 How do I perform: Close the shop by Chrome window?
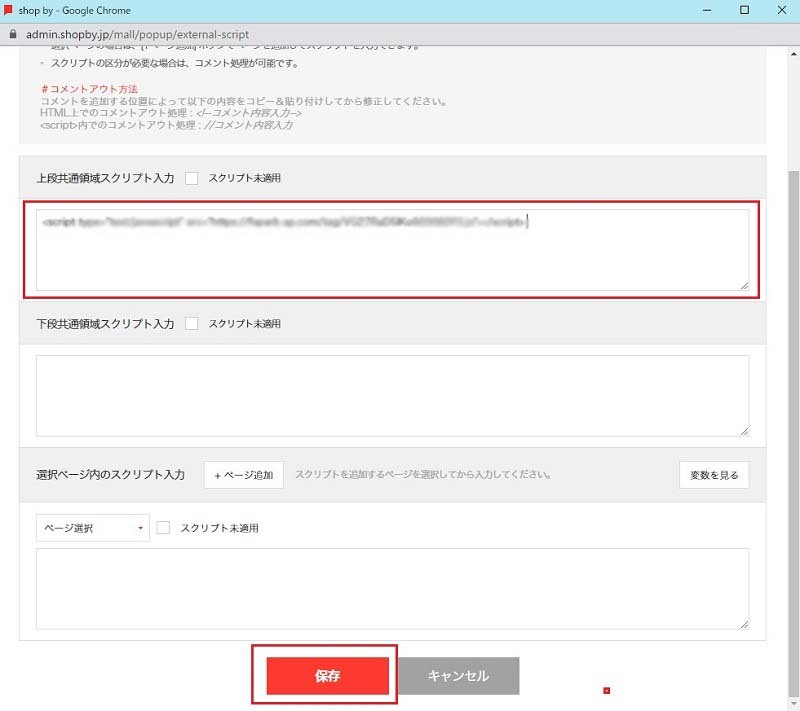point(782,10)
